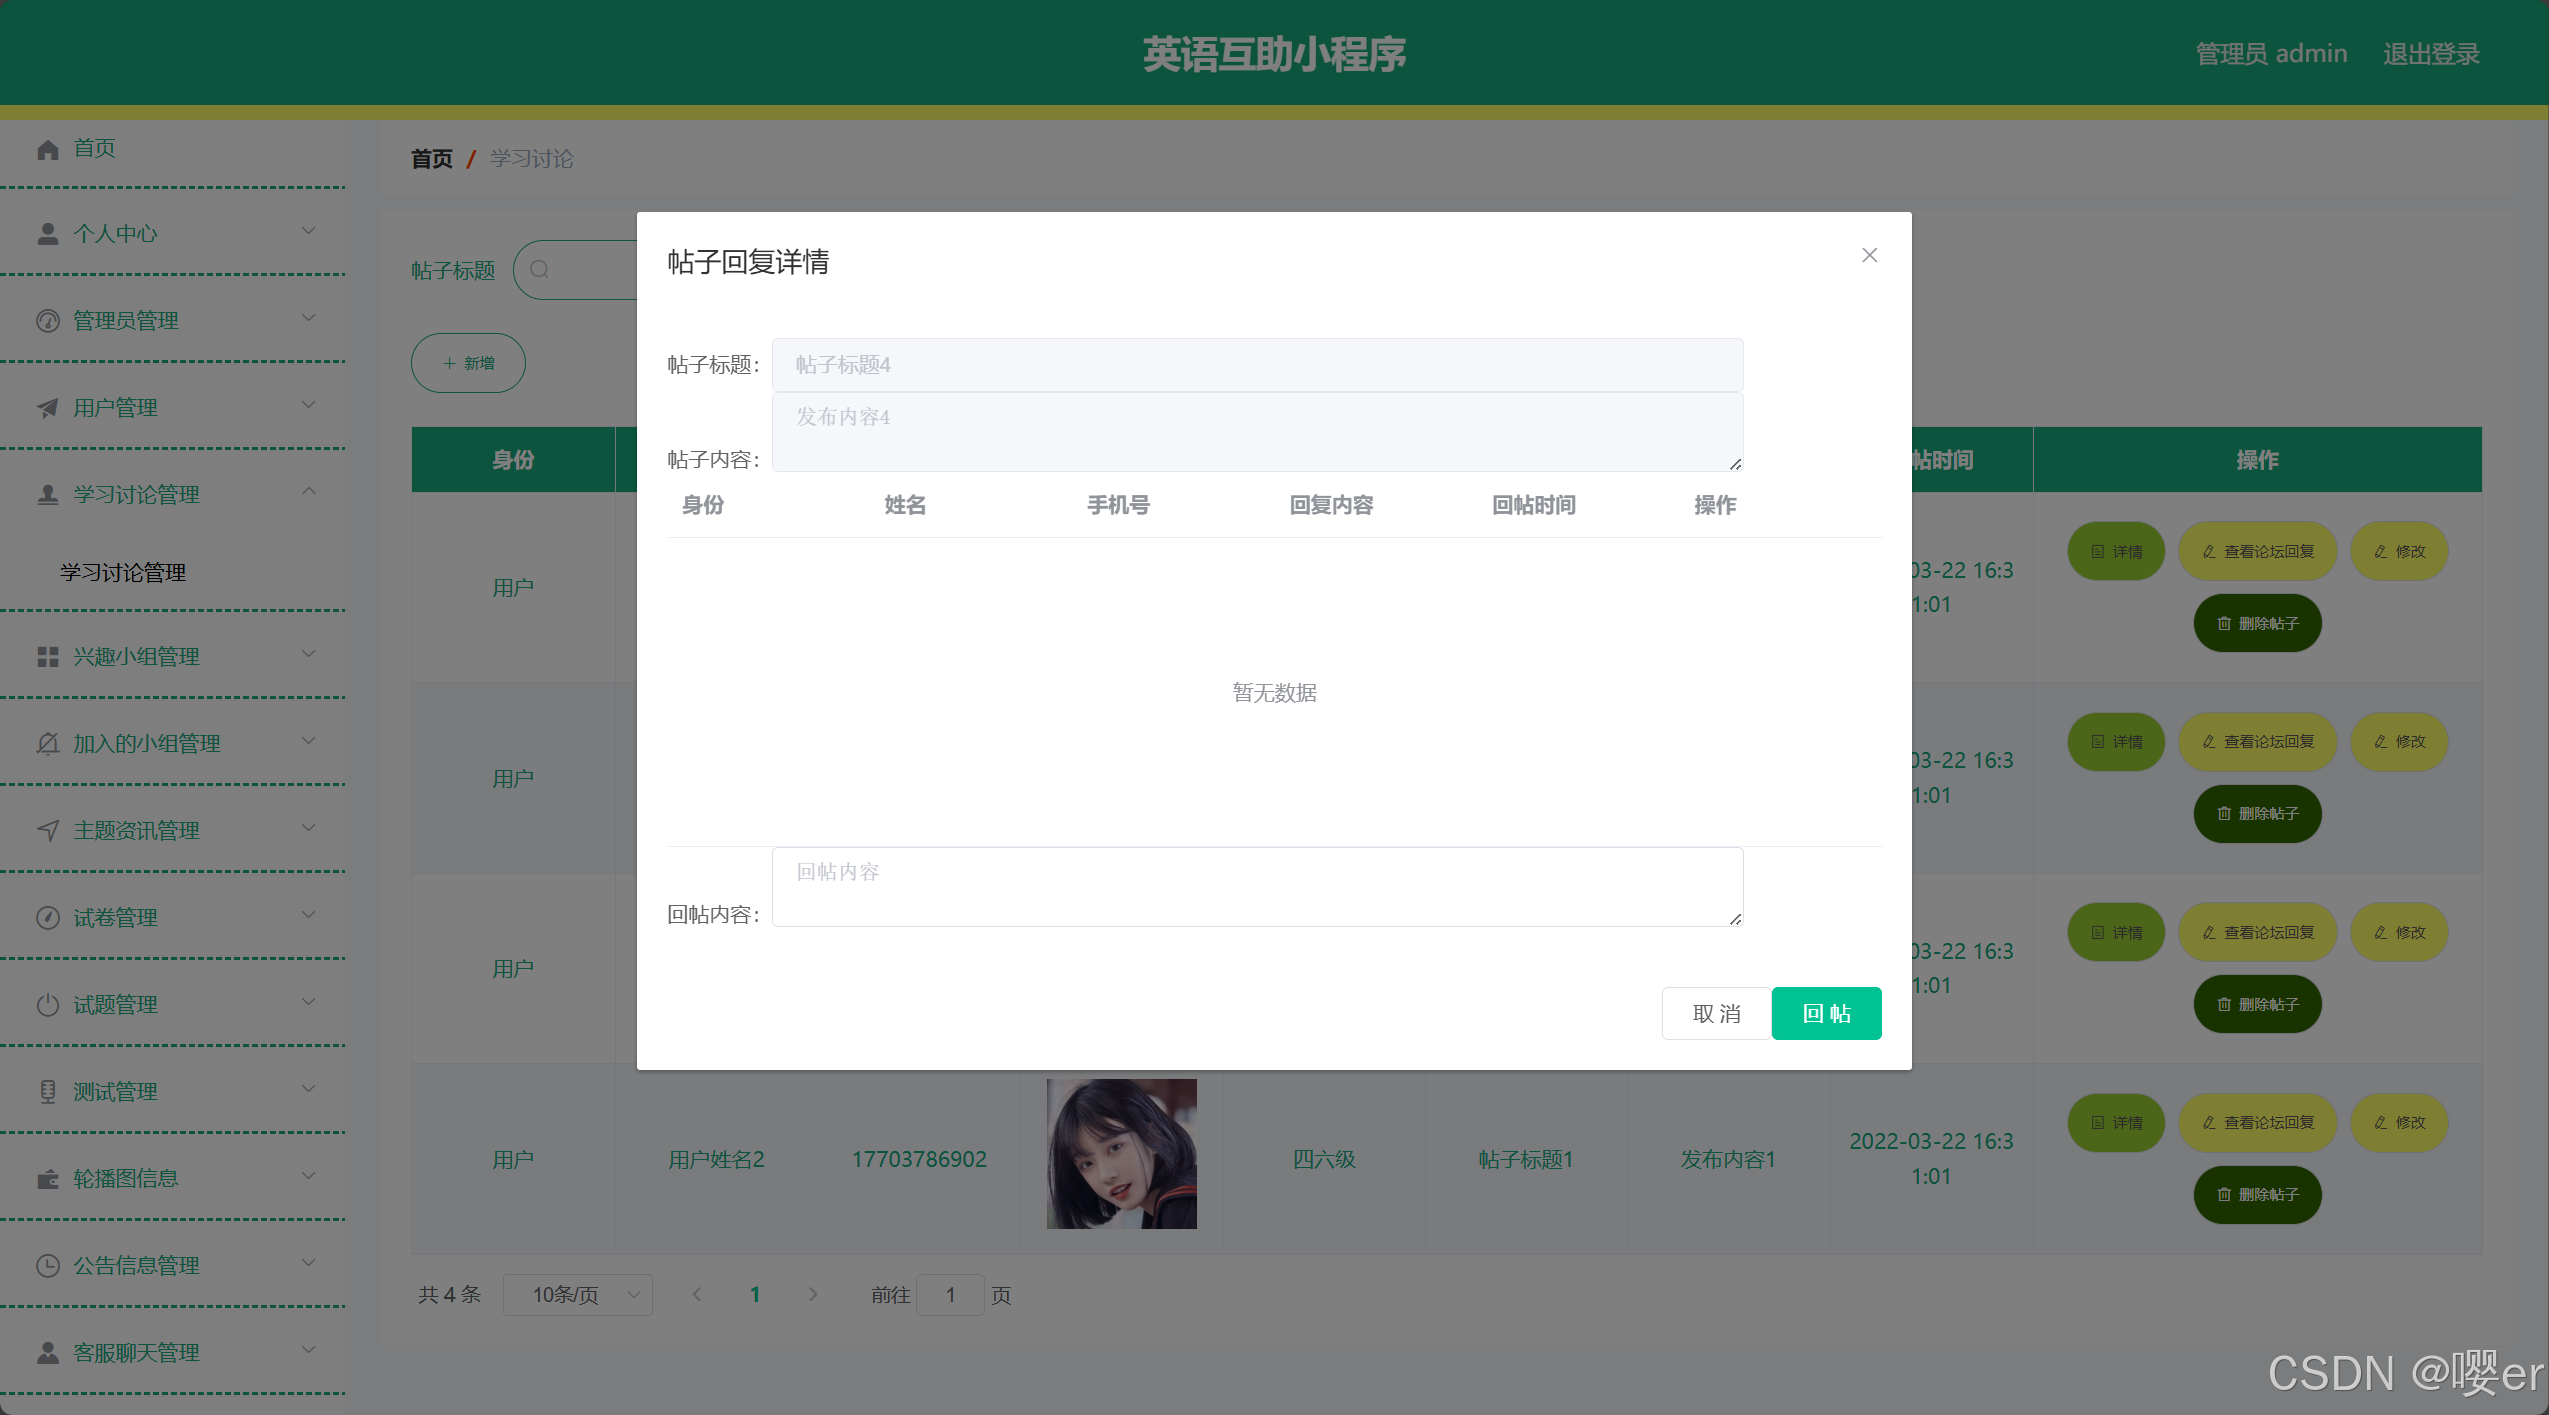The image size is (2549, 1415).
Task: Collapse the 学习讨论管理 menu chevron
Action: [309, 491]
